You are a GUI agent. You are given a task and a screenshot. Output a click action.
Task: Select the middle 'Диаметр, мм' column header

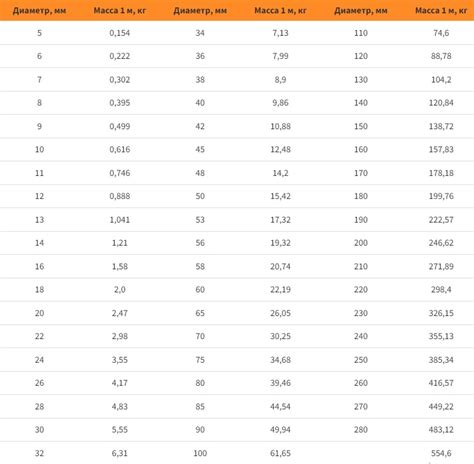click(200, 11)
